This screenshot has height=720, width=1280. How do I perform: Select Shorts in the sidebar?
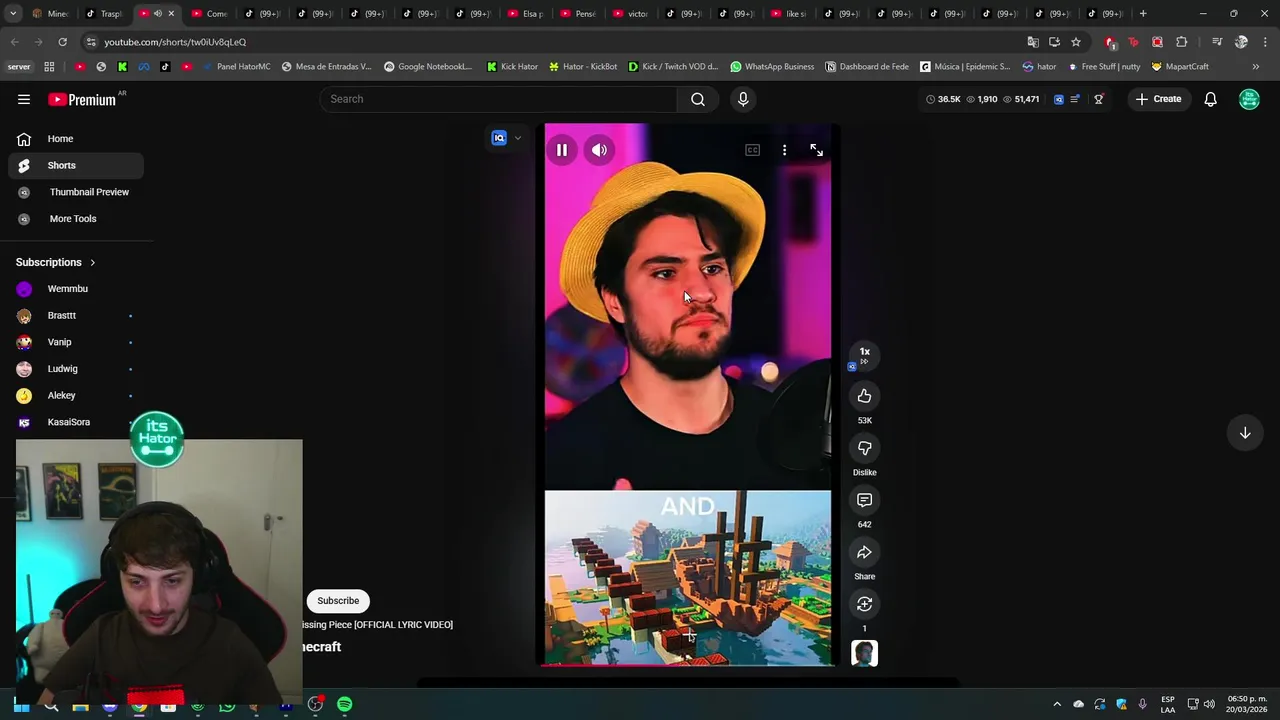coord(76,165)
